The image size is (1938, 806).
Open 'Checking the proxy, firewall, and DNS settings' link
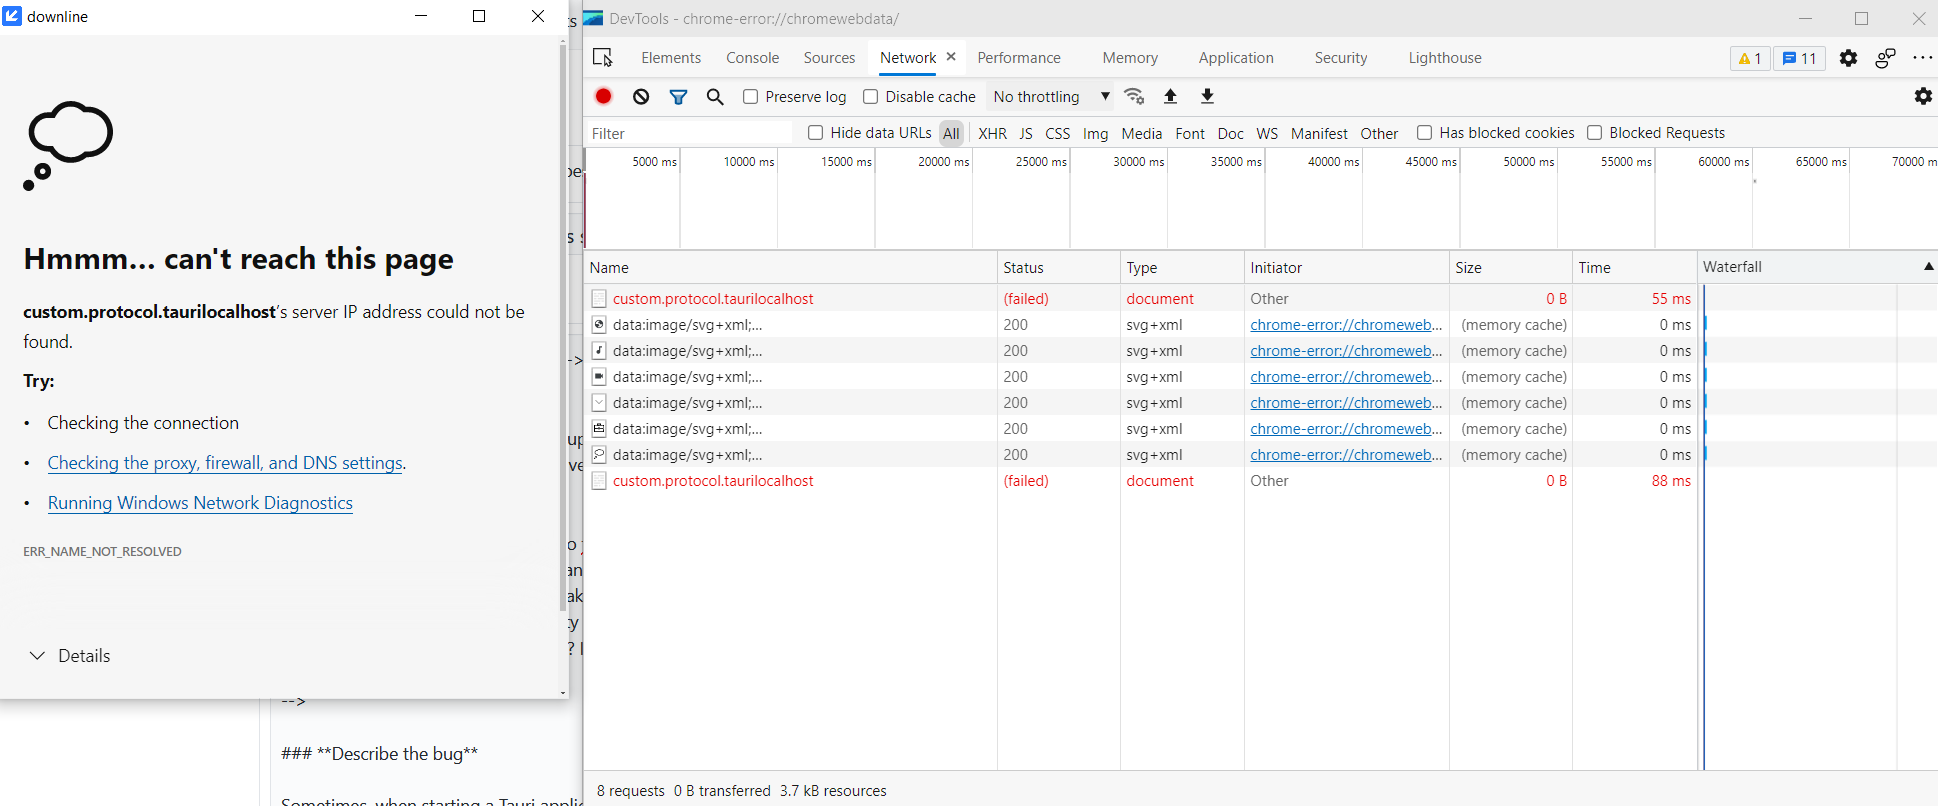click(225, 463)
